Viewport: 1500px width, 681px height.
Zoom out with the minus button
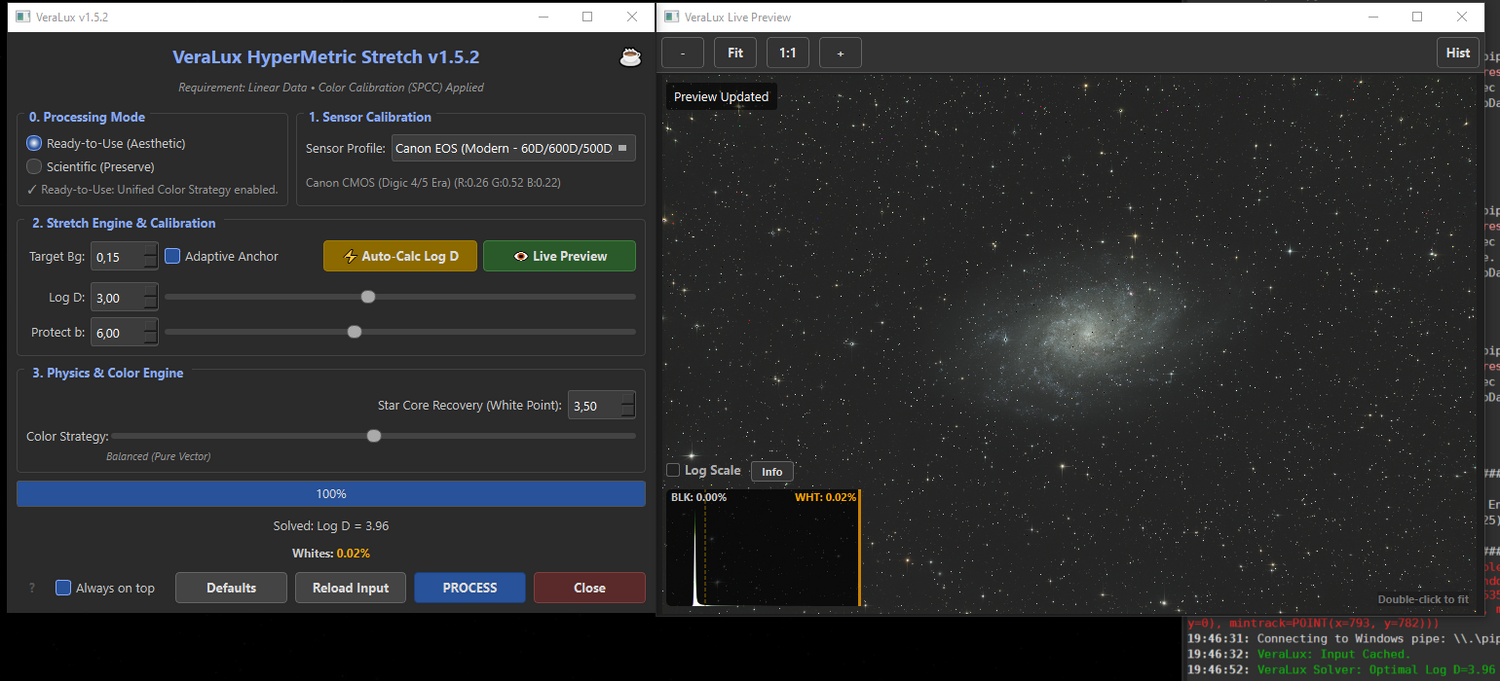(682, 53)
